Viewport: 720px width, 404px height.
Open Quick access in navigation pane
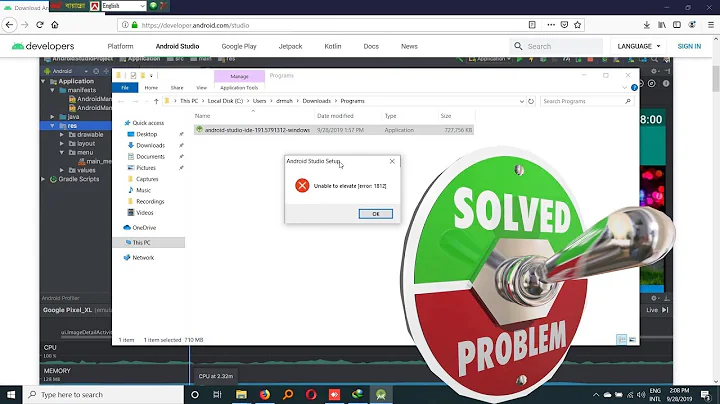tap(148, 123)
